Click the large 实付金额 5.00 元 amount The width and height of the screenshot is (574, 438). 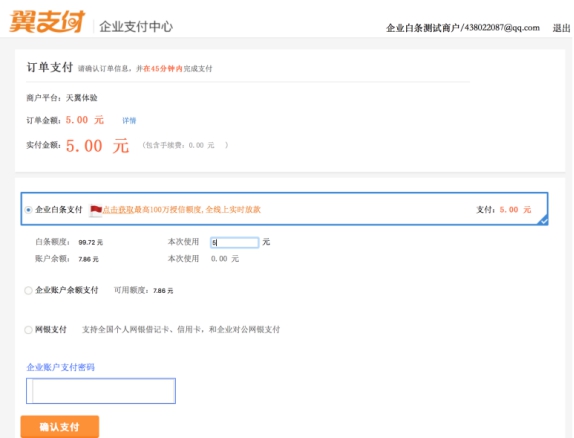point(97,146)
